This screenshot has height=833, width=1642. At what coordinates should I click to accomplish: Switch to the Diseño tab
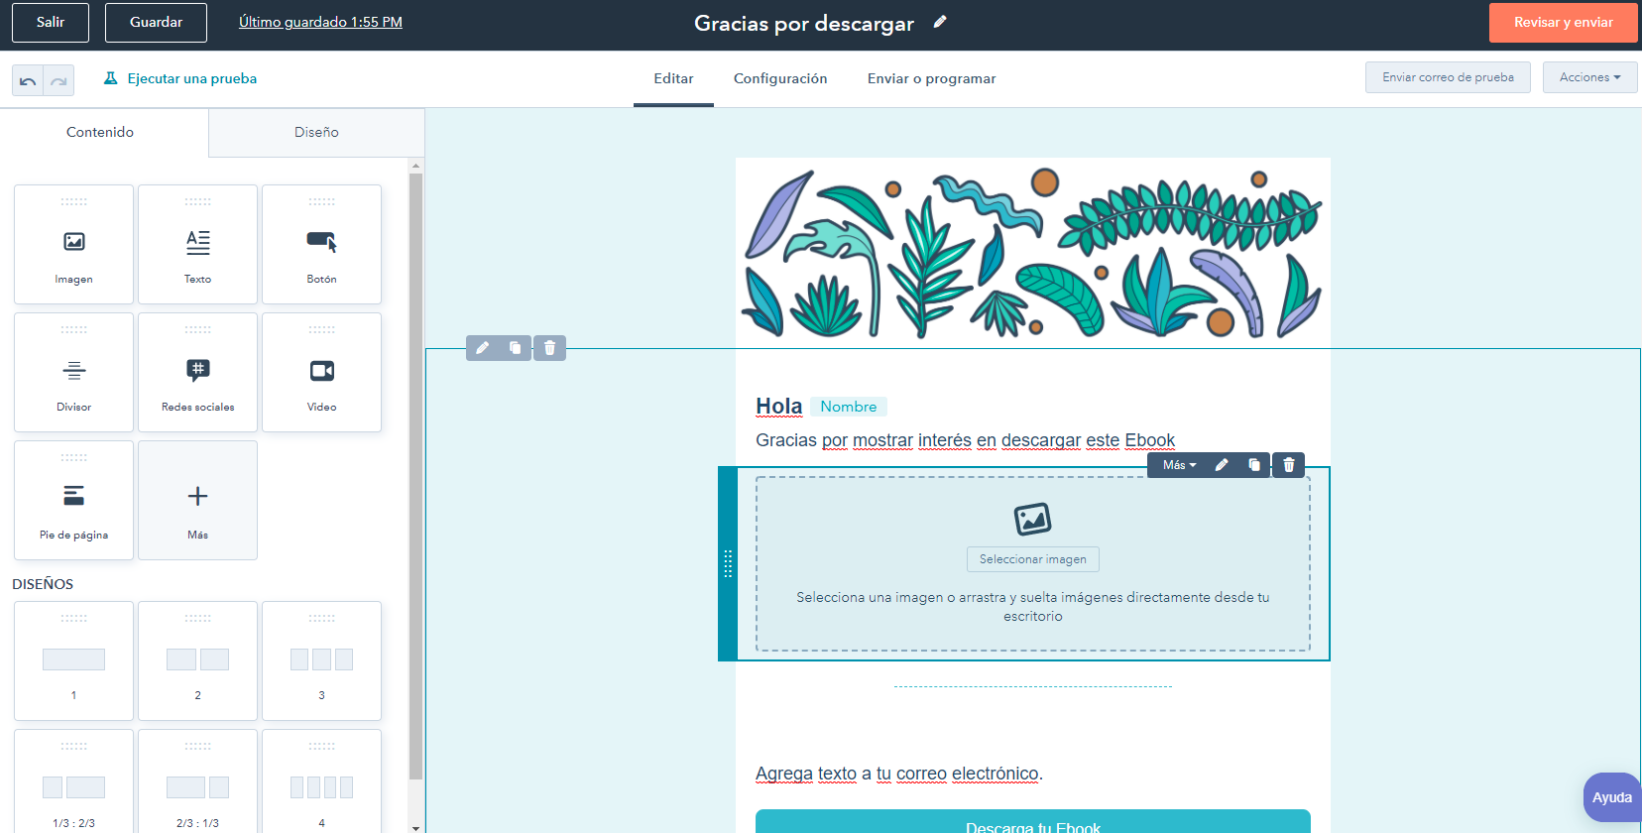click(x=316, y=132)
